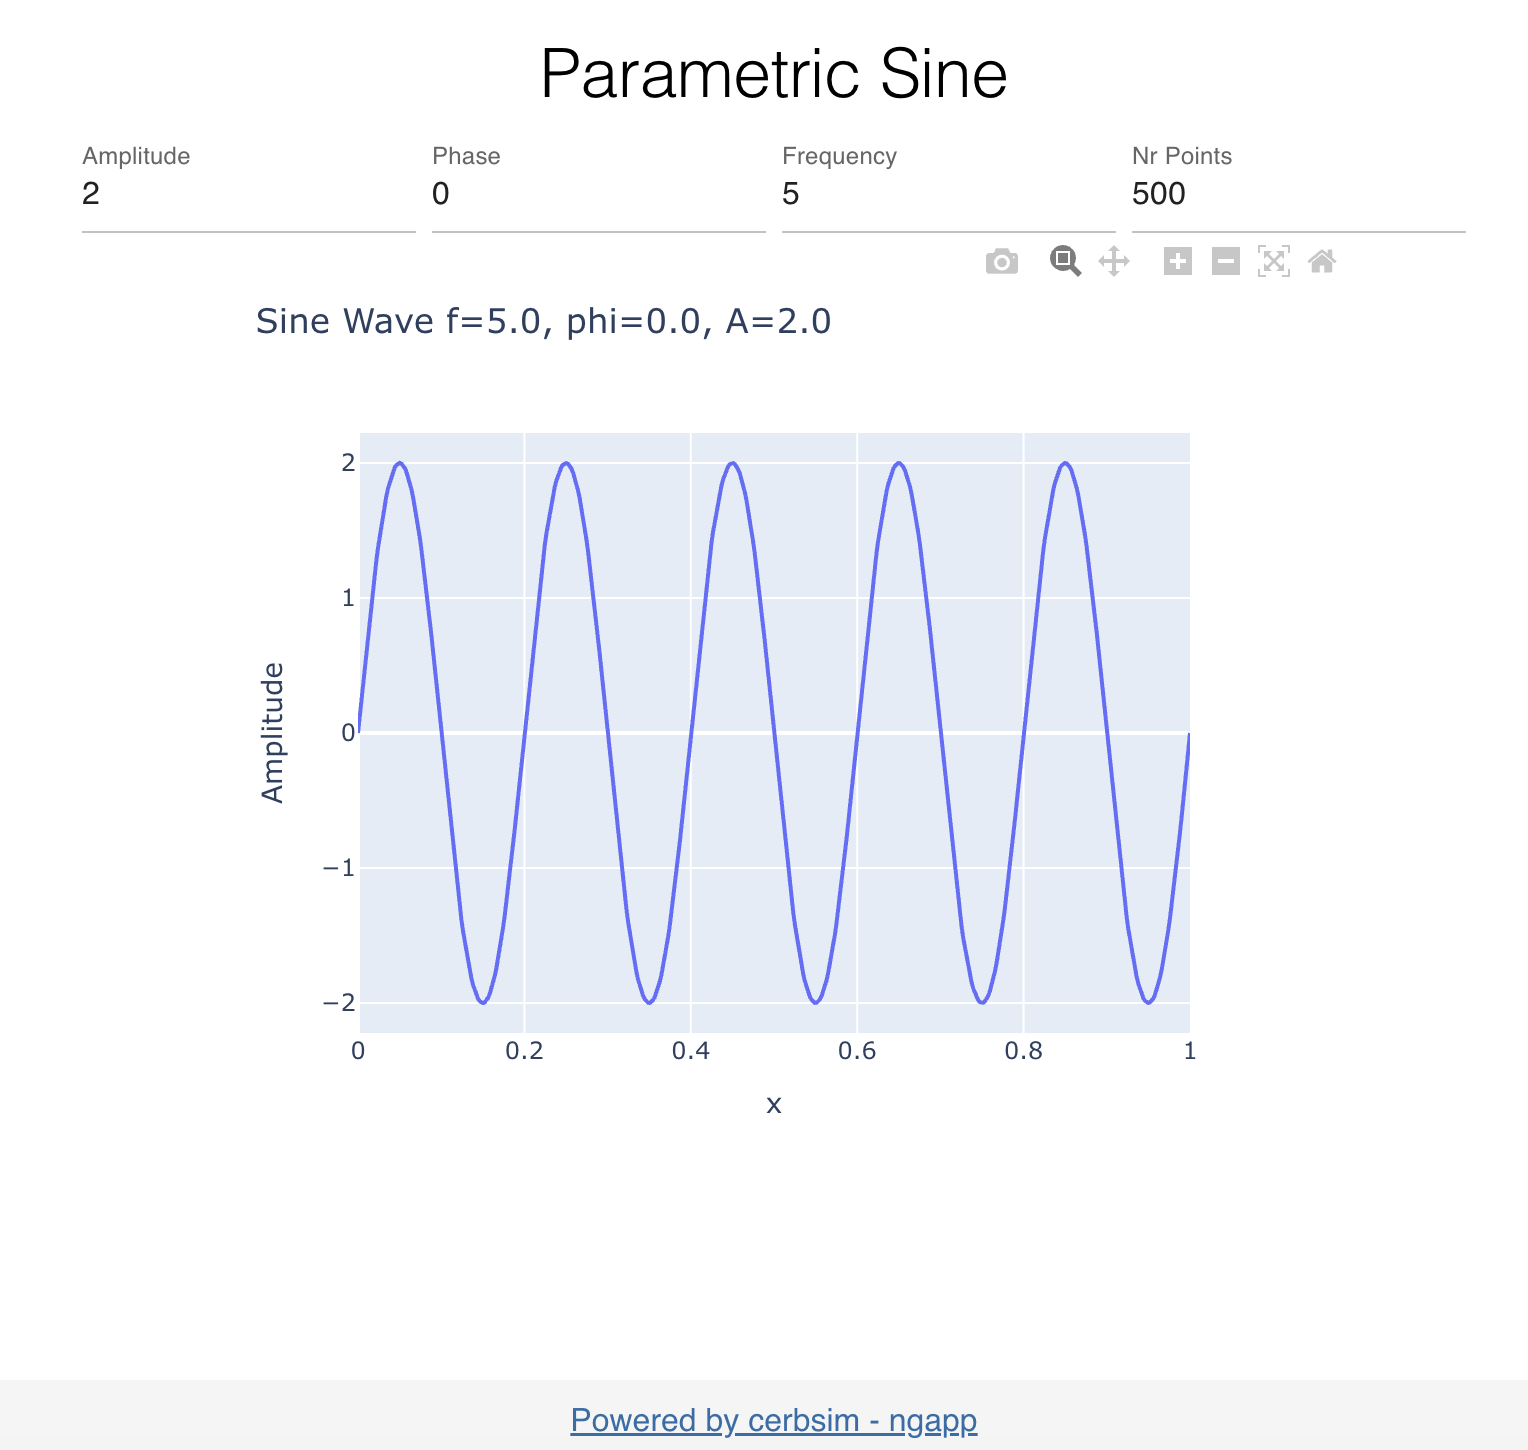The width and height of the screenshot is (1528, 1450).
Task: Download the plot as PNG camera icon
Action: 1001,262
